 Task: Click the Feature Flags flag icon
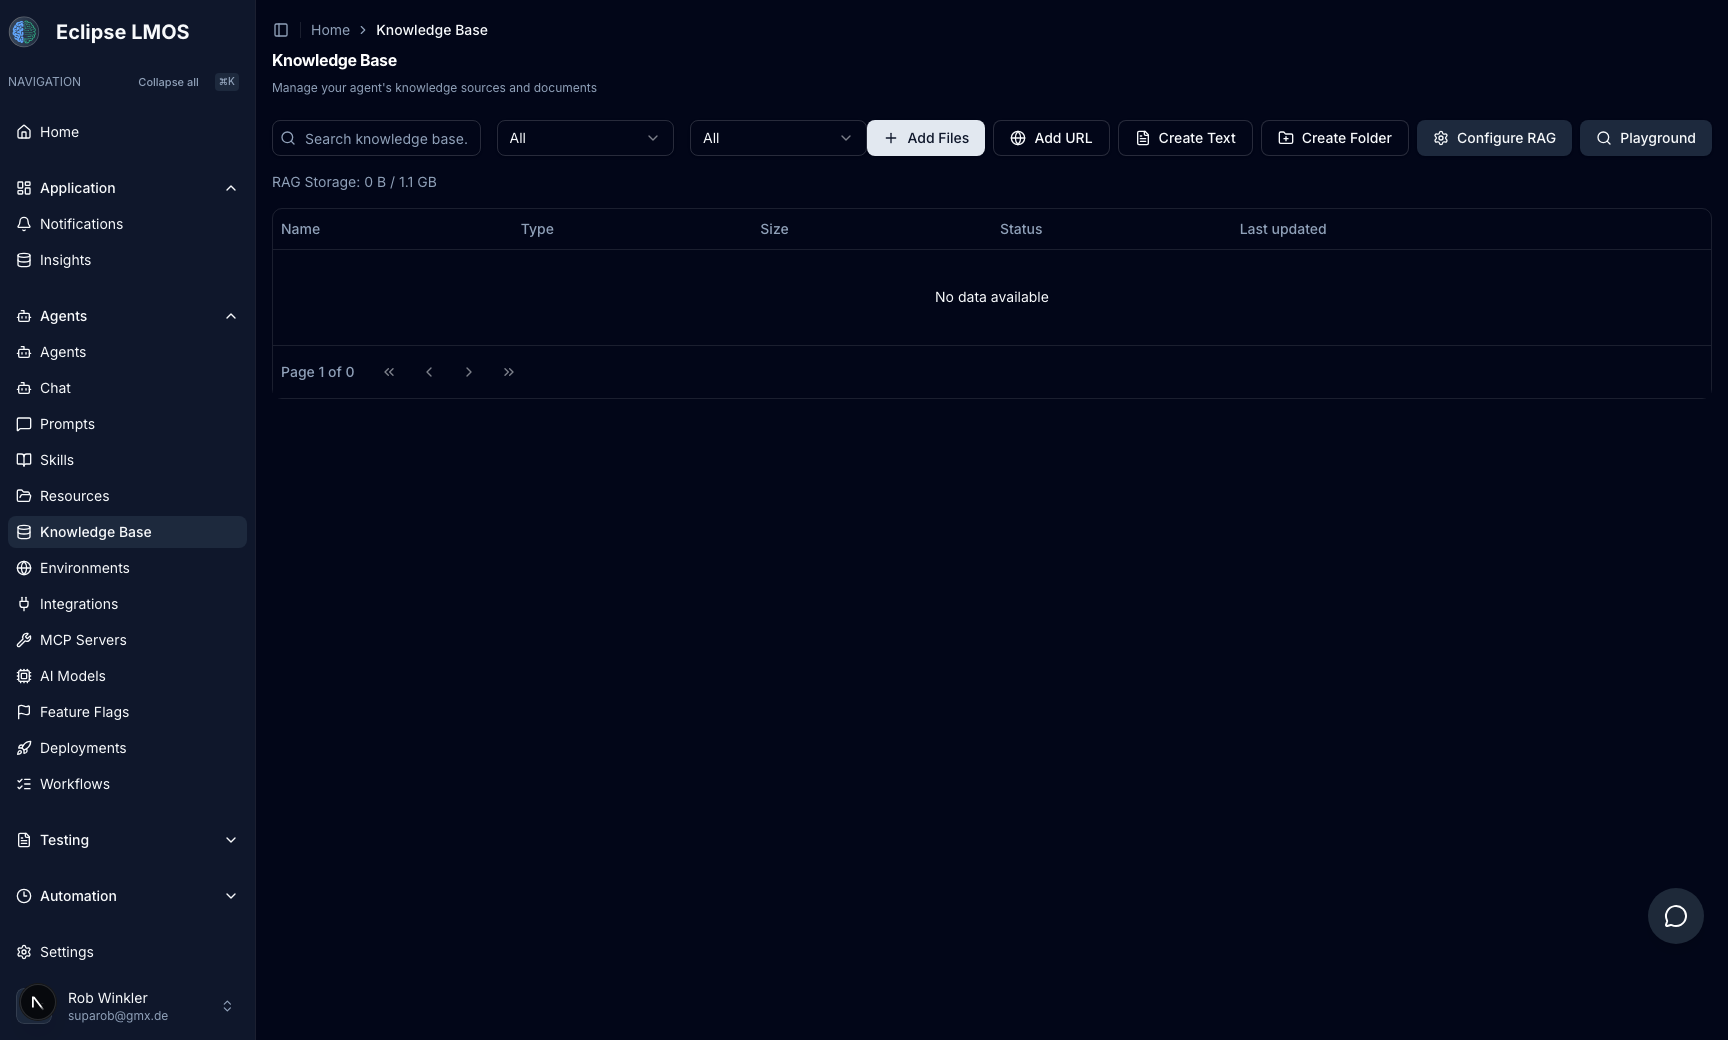[24, 712]
